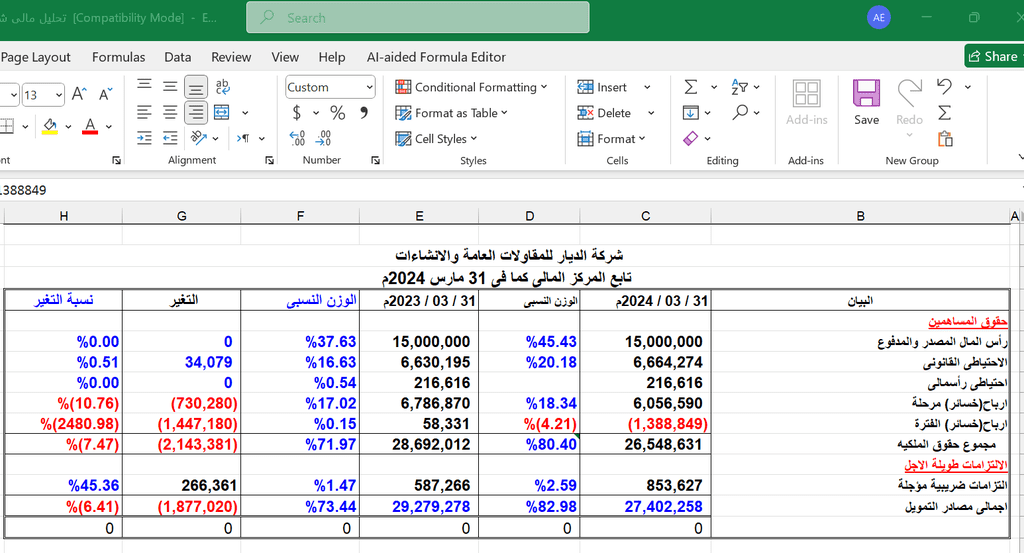The width and height of the screenshot is (1024, 553).
Task: Open Conditional Formatting menu
Action: pyautogui.click(x=472, y=87)
